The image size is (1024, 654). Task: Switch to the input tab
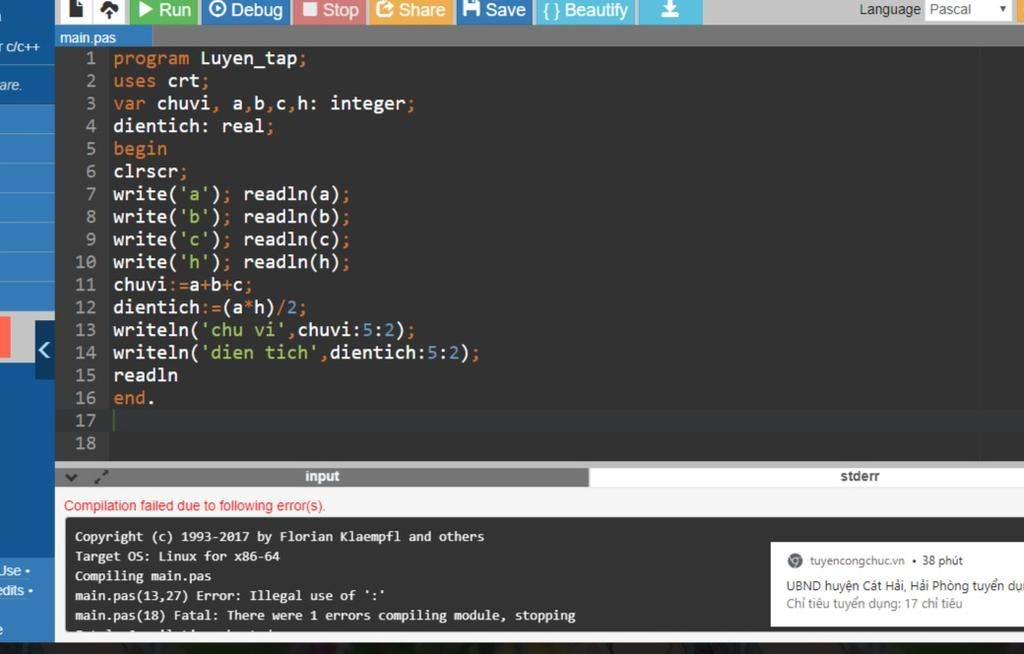pos(322,476)
